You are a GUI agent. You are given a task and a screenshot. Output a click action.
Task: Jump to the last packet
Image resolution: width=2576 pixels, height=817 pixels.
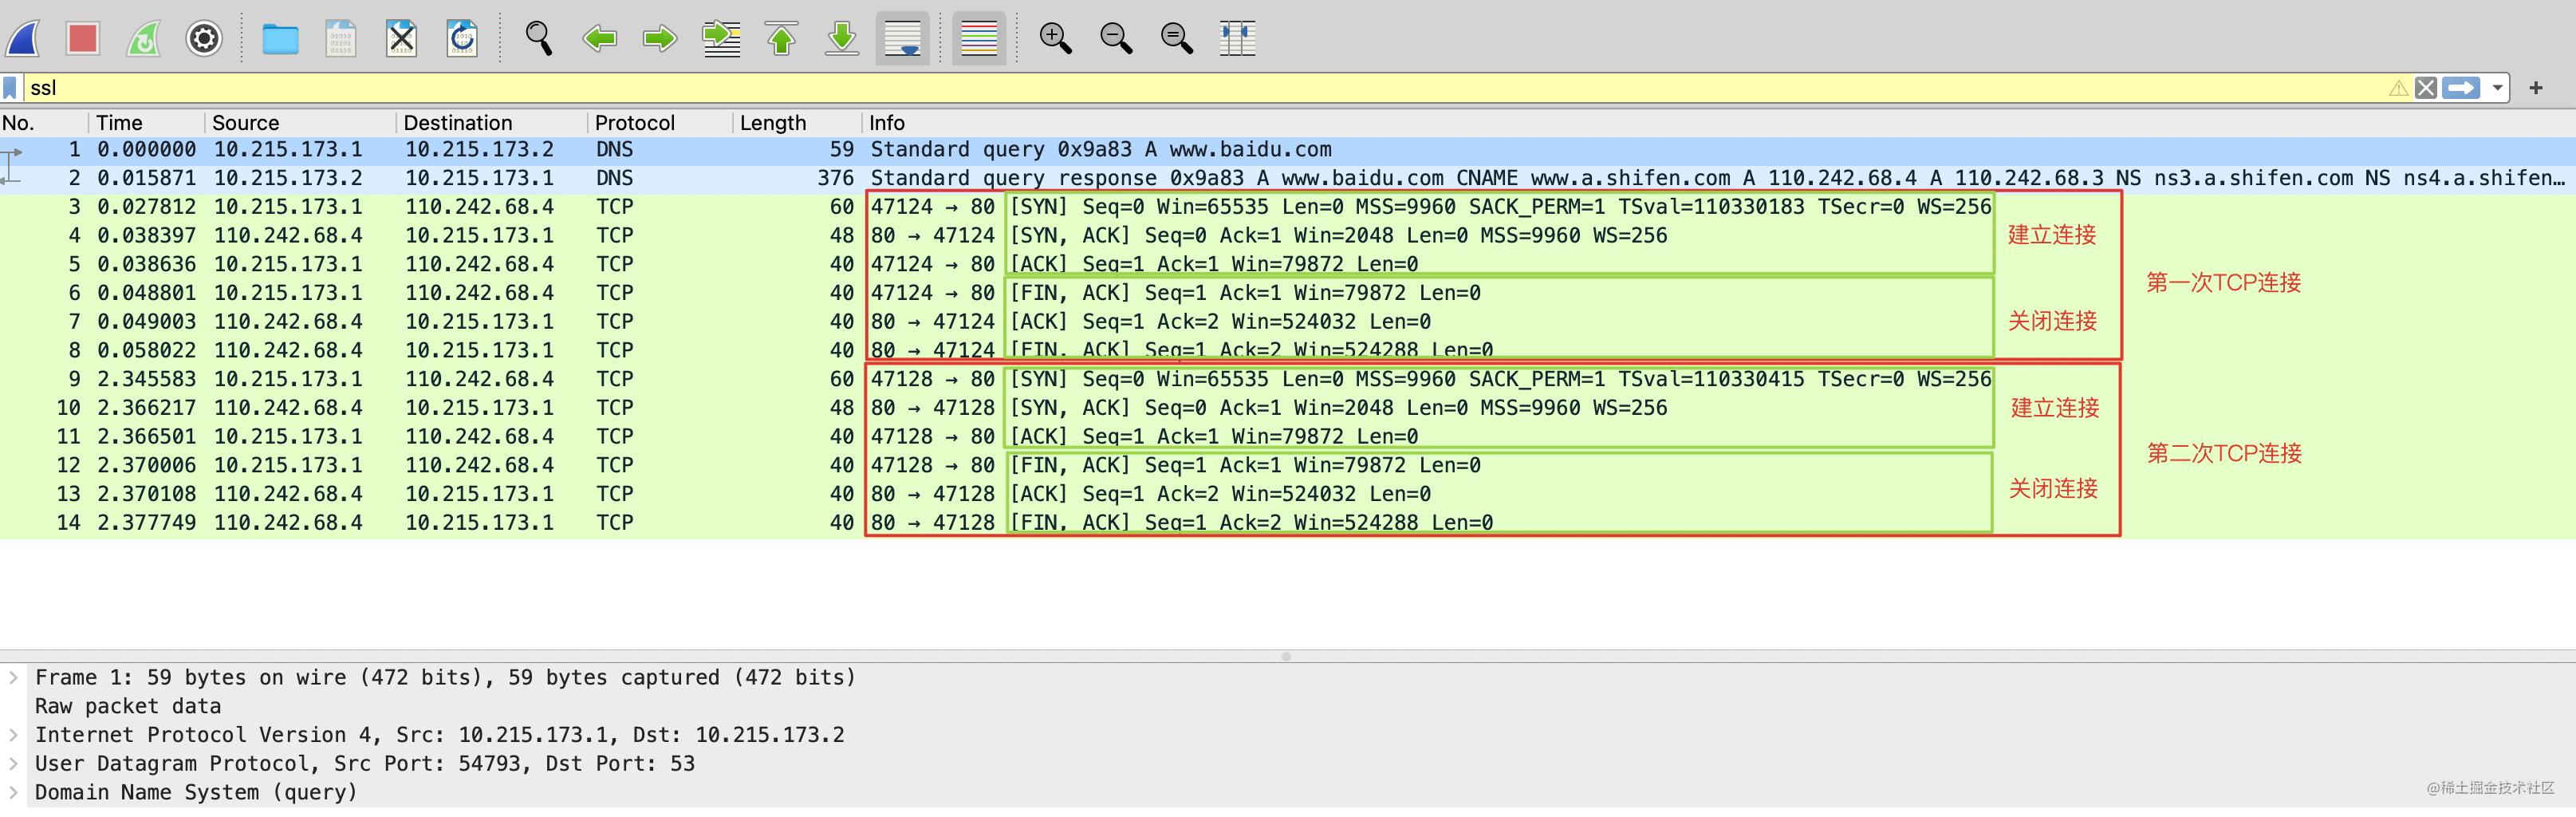(x=842, y=39)
